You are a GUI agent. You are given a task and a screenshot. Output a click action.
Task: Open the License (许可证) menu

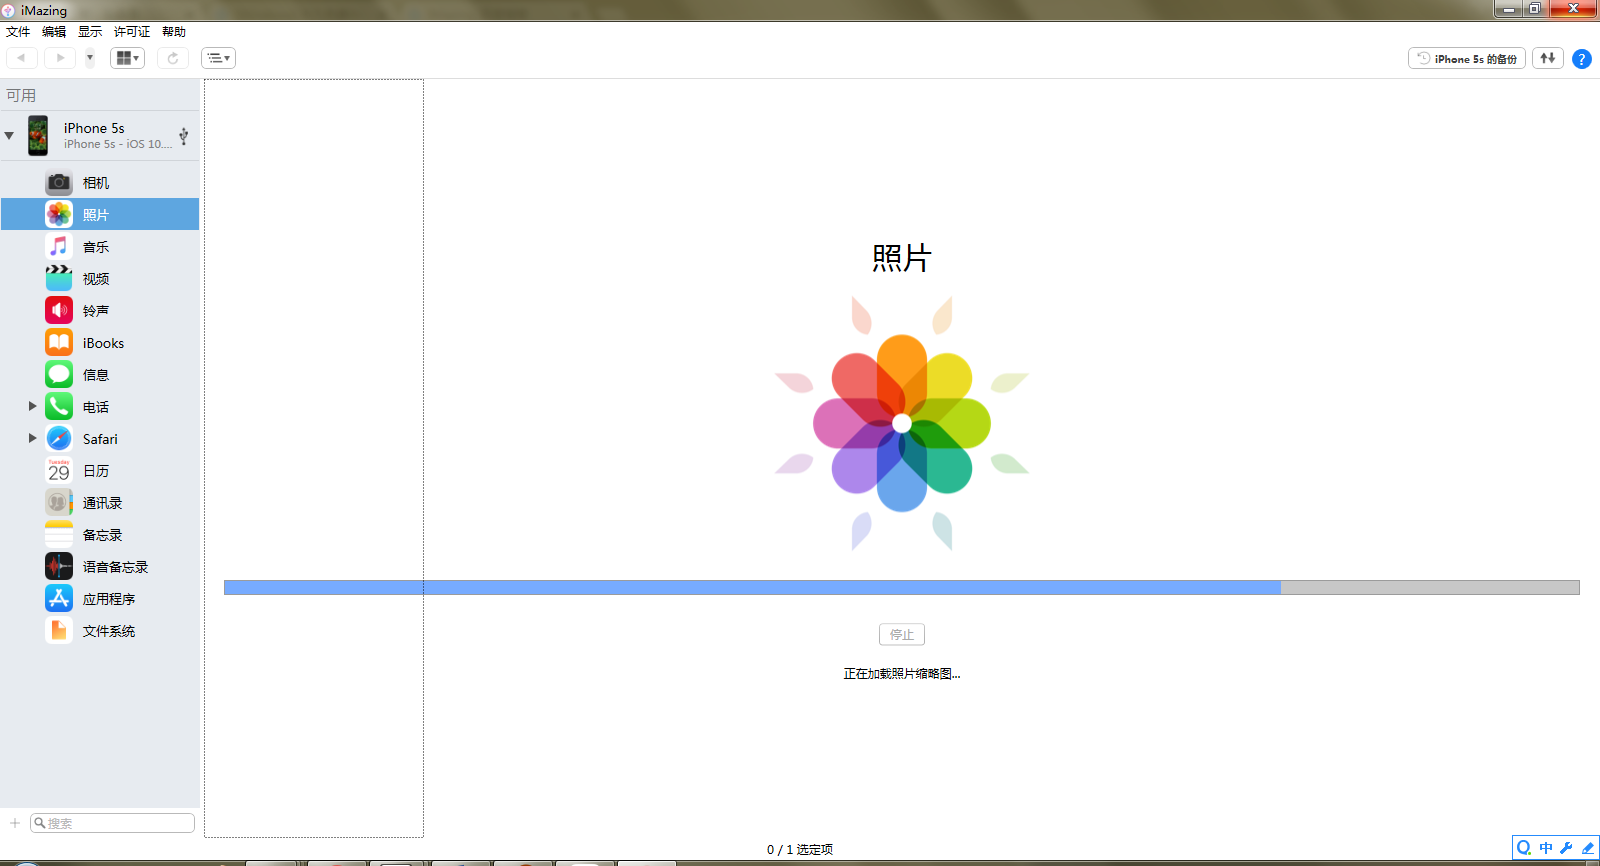[132, 32]
